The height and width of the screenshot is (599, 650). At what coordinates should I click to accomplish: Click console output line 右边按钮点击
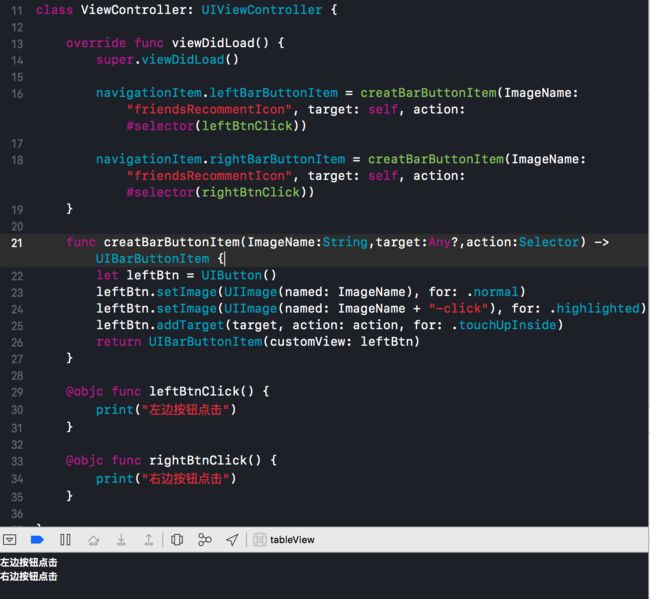click(x=29, y=577)
